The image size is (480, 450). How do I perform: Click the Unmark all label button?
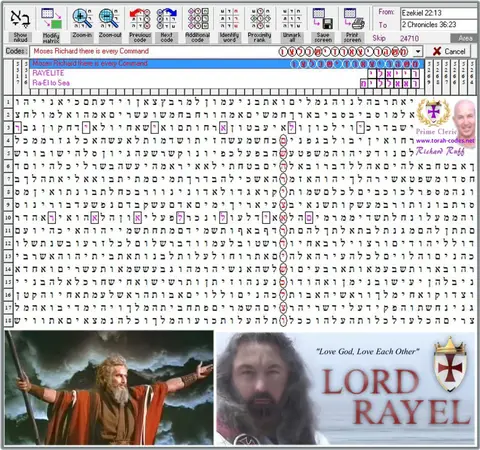tap(292, 37)
